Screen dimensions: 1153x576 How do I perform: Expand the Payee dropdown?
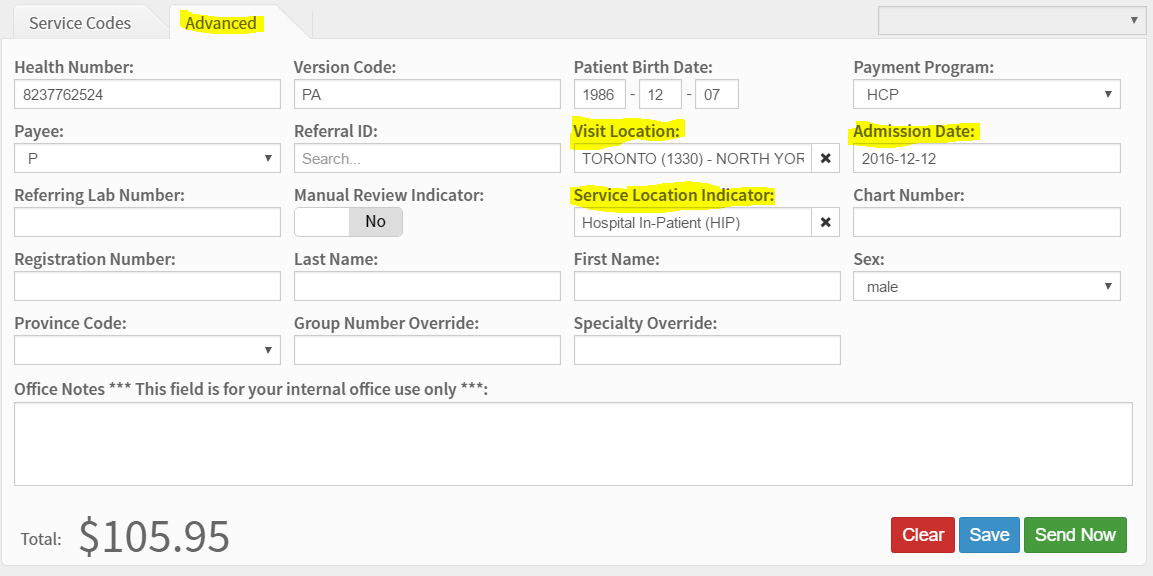(147, 158)
